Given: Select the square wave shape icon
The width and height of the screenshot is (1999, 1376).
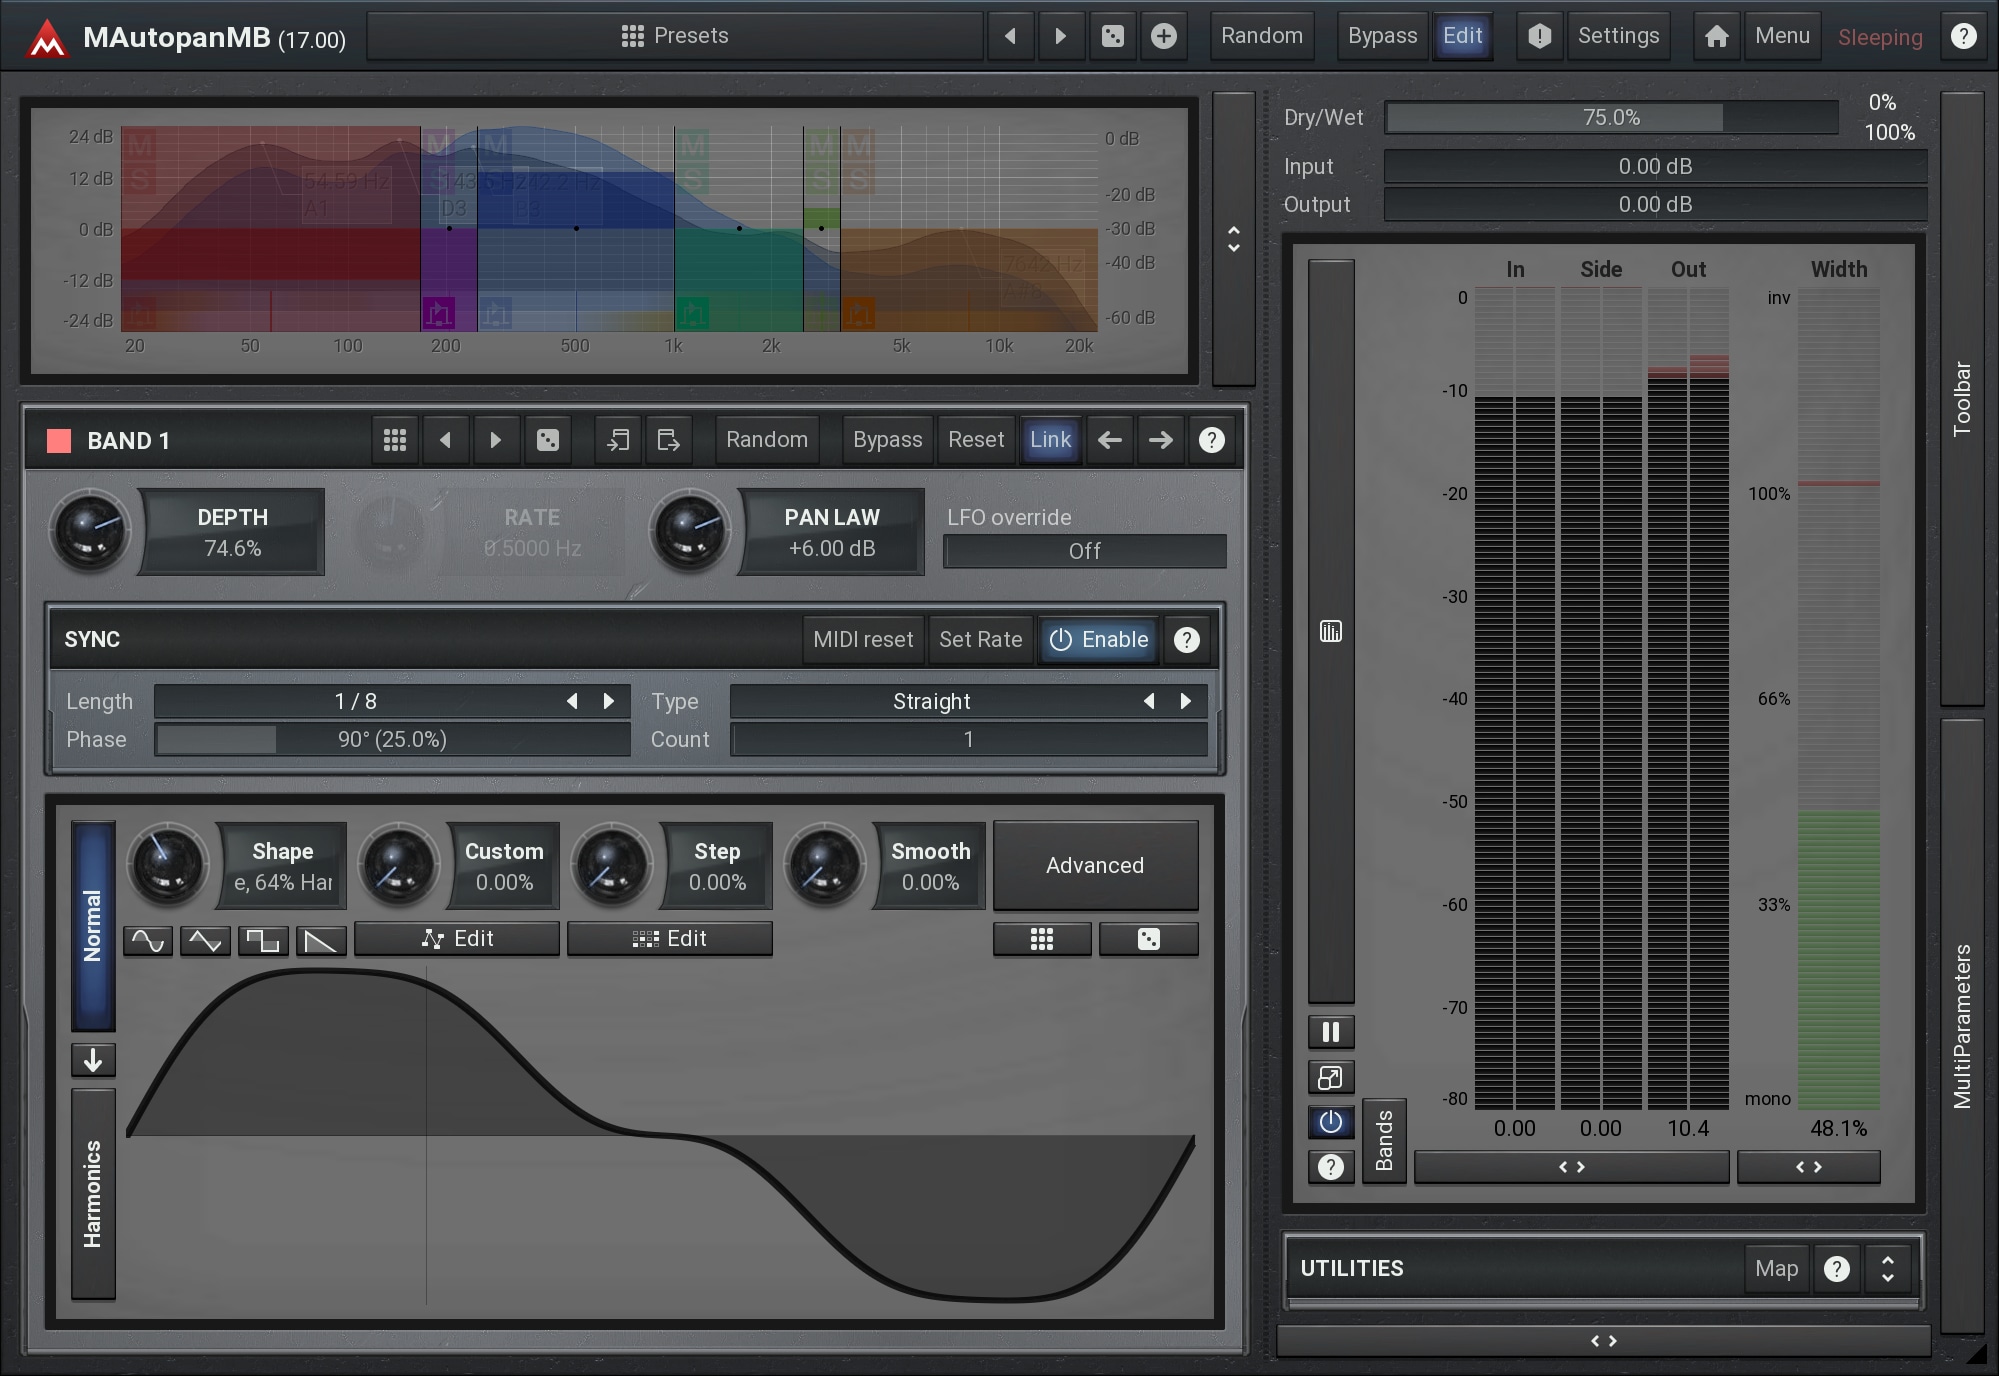Looking at the screenshot, I should 263,940.
